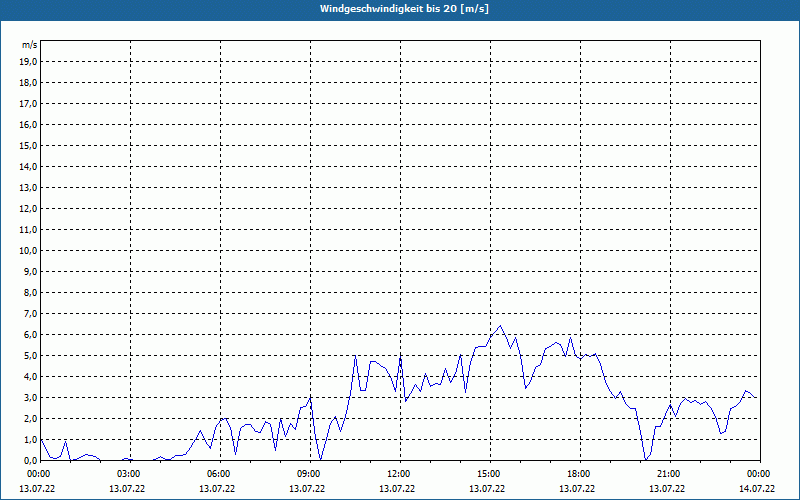Viewport: 800px width, 500px height.
Task: Click the "9,0" y-axis label
Action: coord(30,271)
